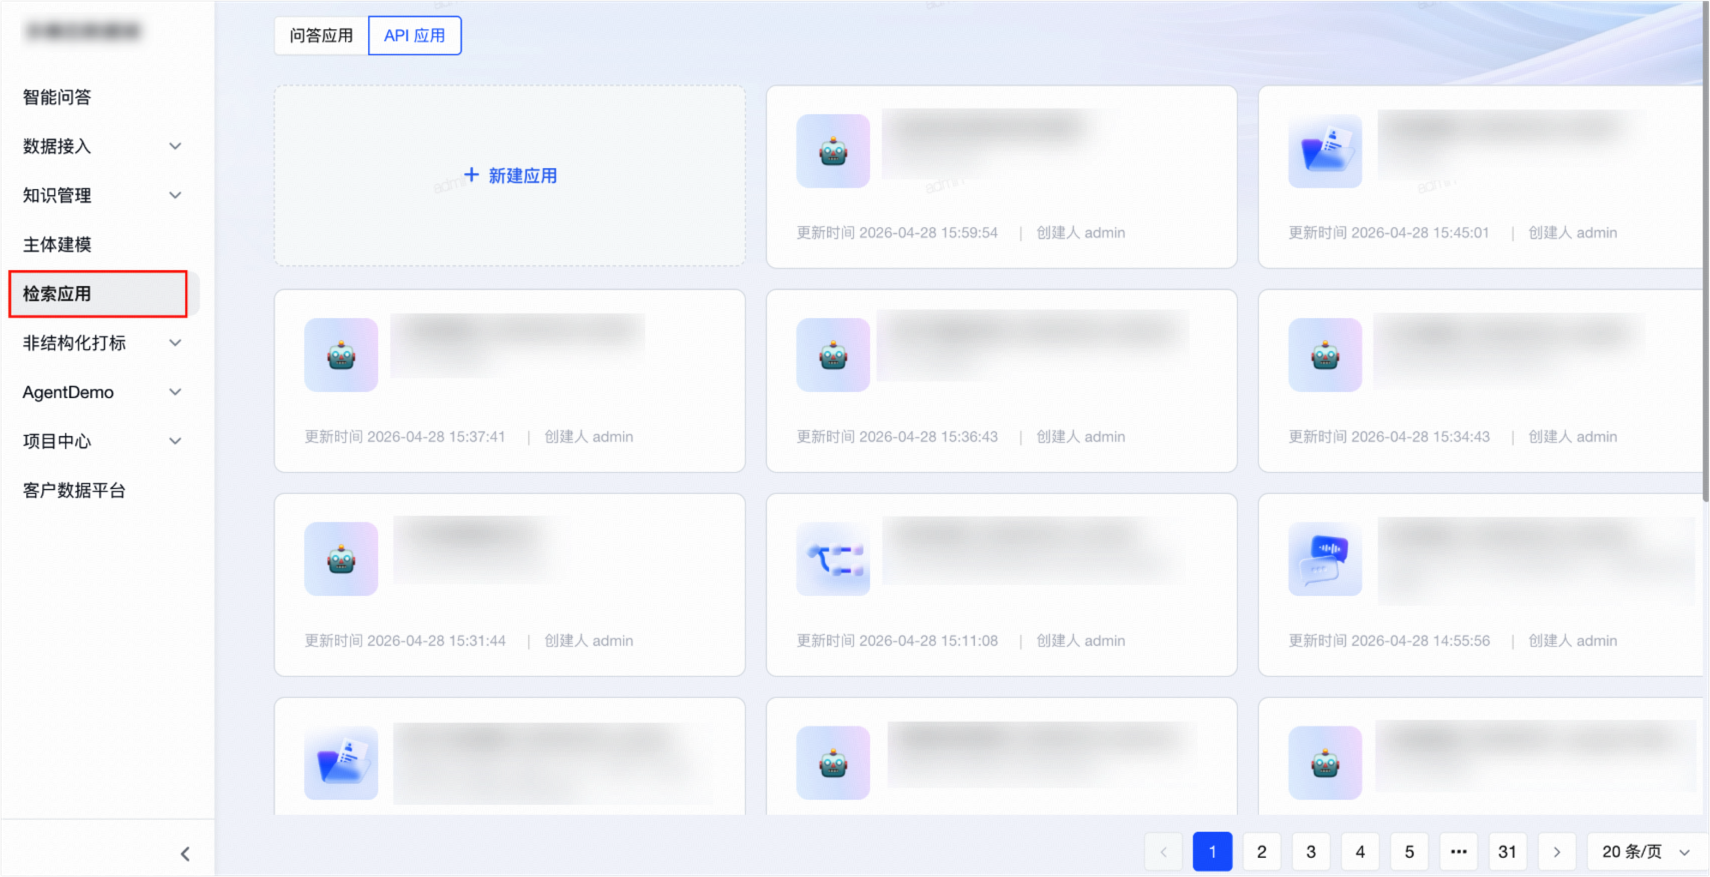The height and width of the screenshot is (877, 1710).
Task: Click 数据接入 label in sidebar
Action: 57,146
